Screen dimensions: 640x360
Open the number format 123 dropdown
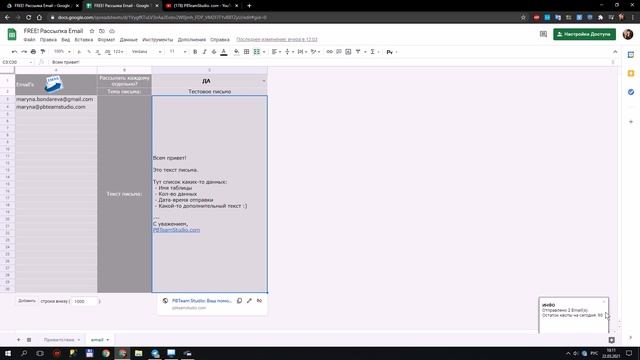[118, 52]
